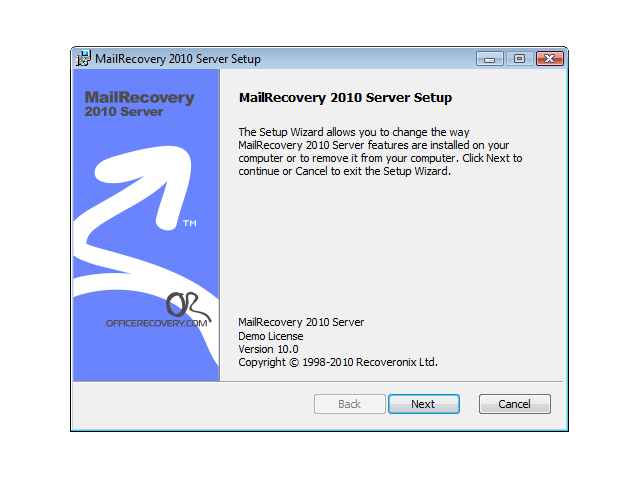Screen dimensions: 640x480
Task: Click the "Version 10.0" text
Action: [x=268, y=349]
